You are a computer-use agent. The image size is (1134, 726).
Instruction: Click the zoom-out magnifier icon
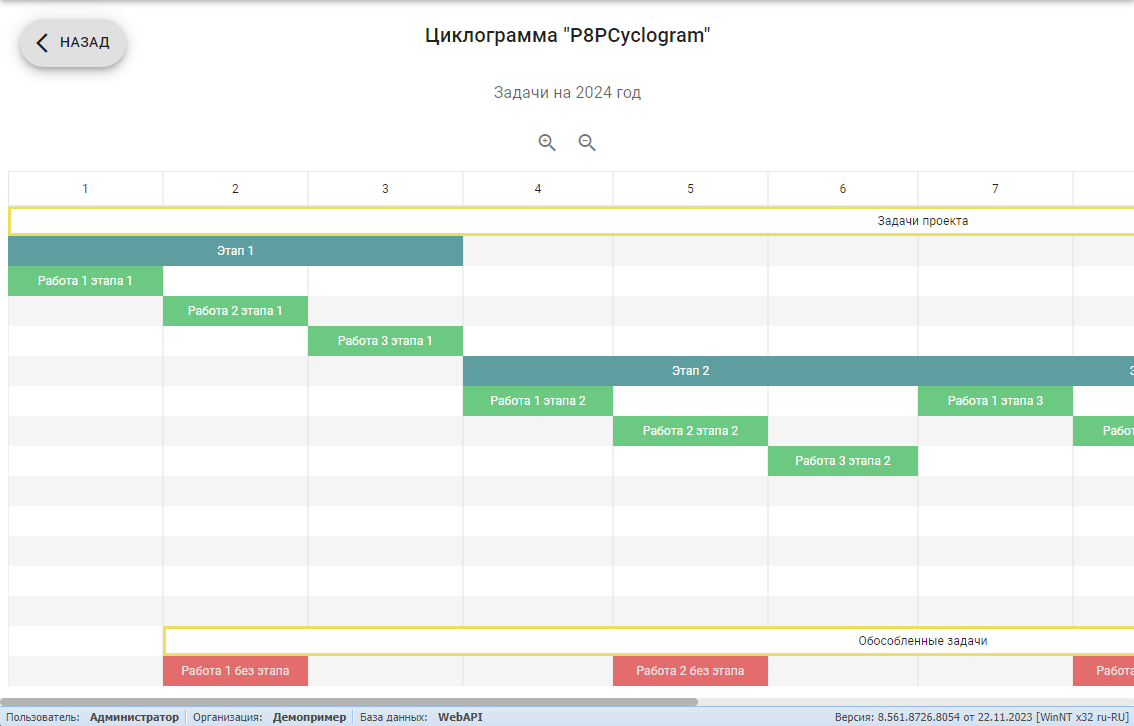[587, 142]
